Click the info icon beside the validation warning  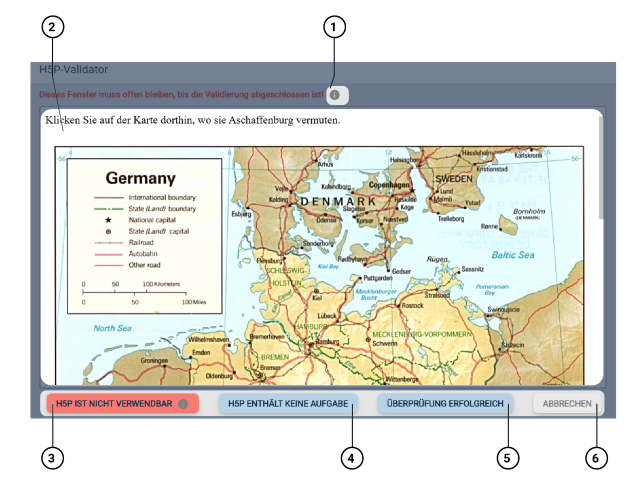(x=336, y=95)
